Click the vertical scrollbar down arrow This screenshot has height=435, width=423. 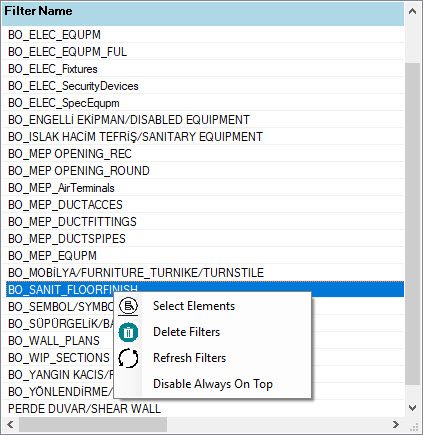click(x=412, y=408)
